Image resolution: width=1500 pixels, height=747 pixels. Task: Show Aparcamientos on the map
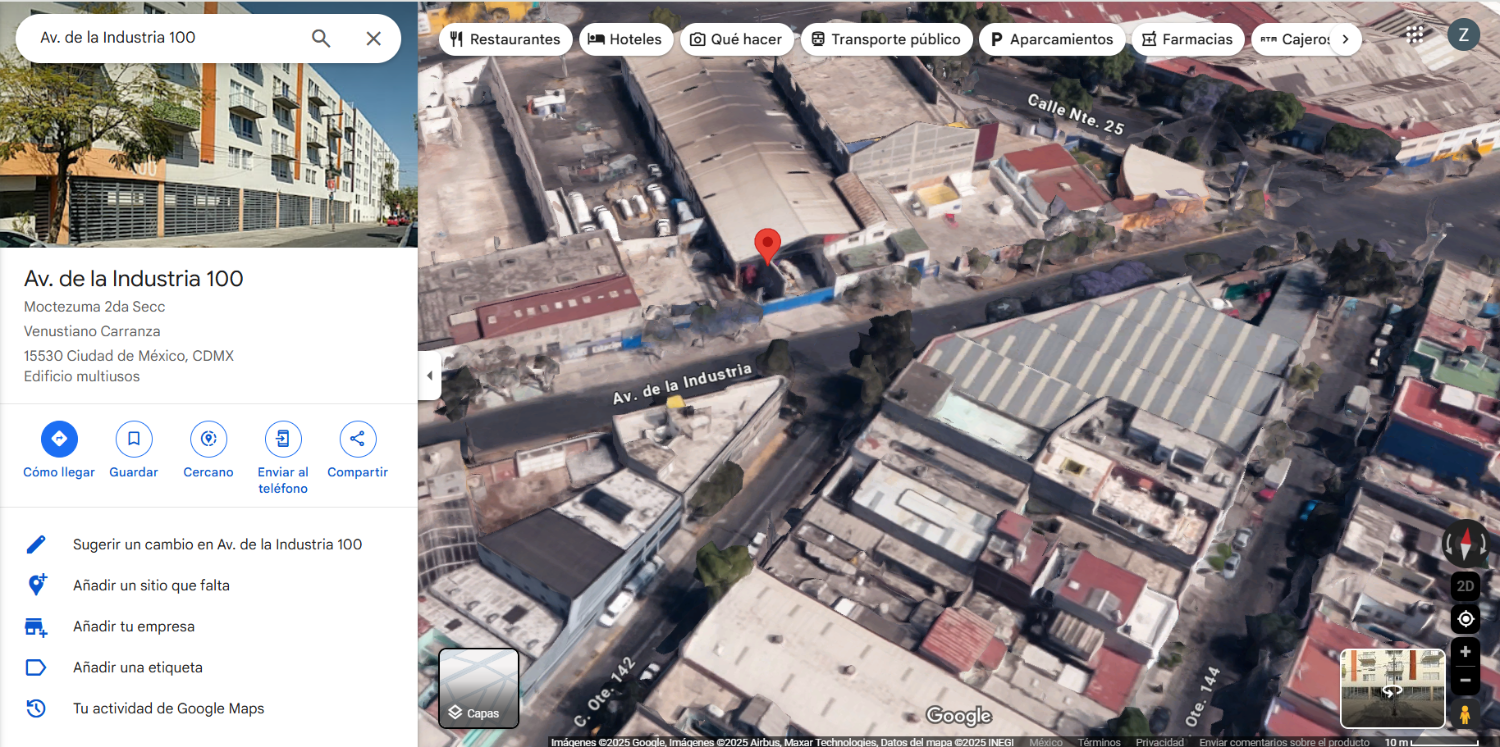click(x=1052, y=39)
